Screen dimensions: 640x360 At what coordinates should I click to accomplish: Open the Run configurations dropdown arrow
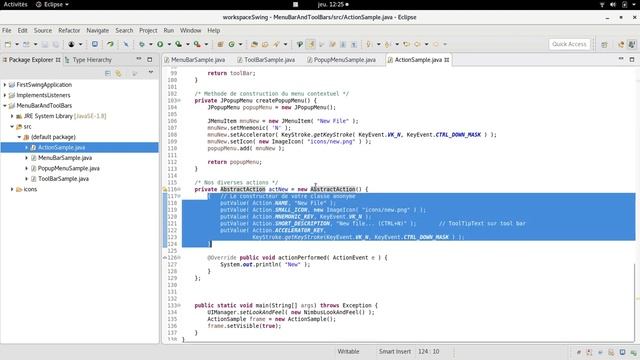click(169, 44)
